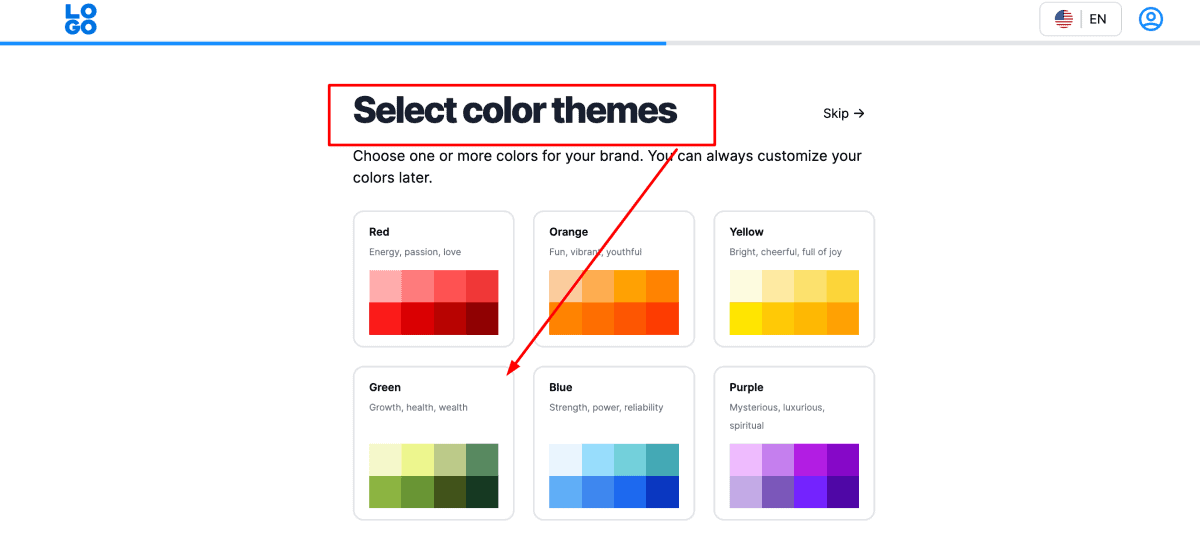Click the lightest blue swatch in Blue palette
Screen dimensions: 1200x533
pos(565,460)
